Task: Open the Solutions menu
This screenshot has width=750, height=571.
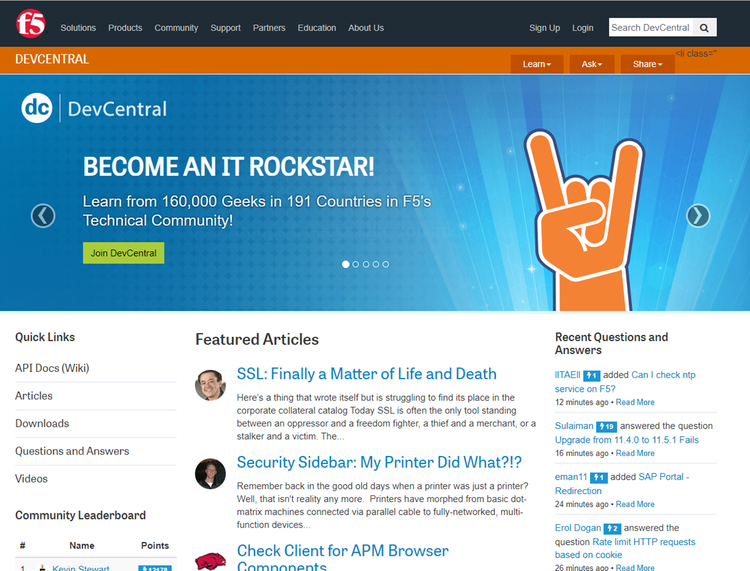Action: coord(78,28)
